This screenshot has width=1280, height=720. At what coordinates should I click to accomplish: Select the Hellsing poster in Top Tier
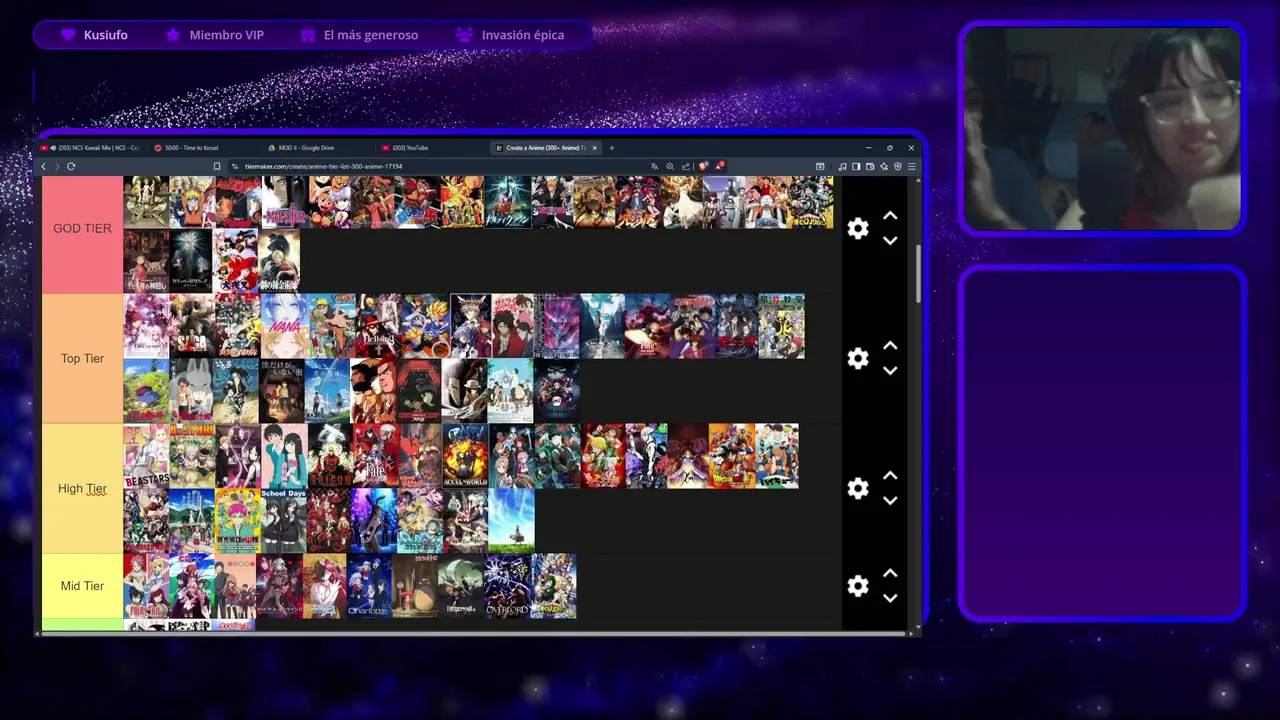pyautogui.click(x=377, y=326)
